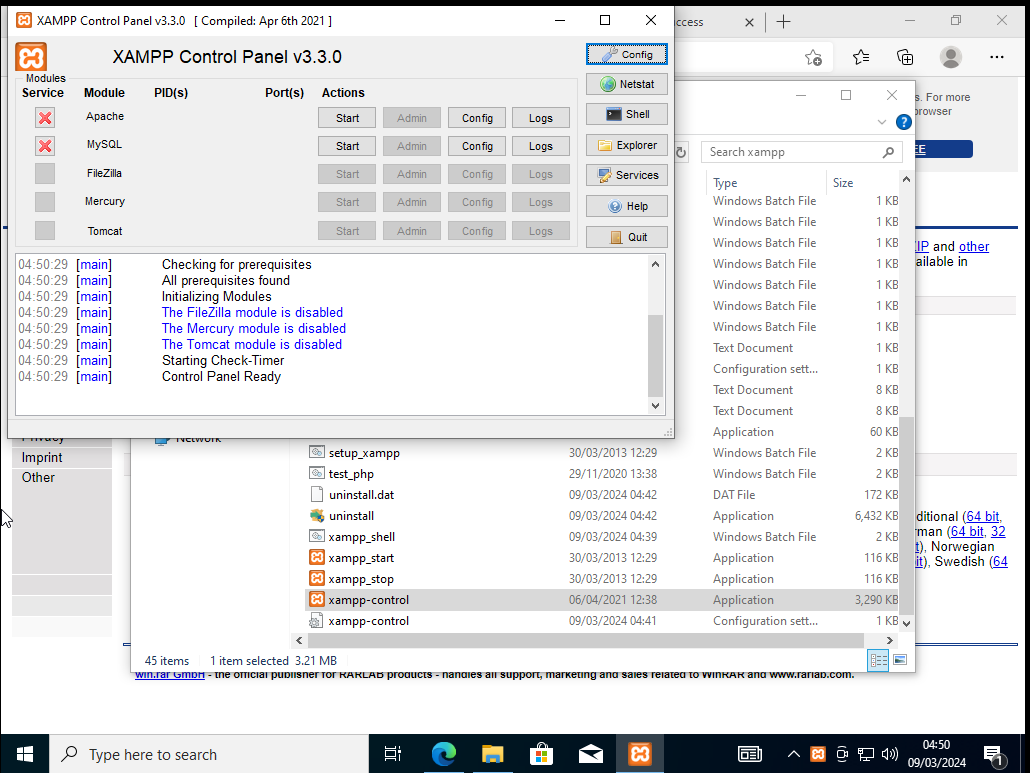Image resolution: width=1030 pixels, height=773 pixels.
Task: Quit the XAMPP Control Panel
Action: pos(627,237)
